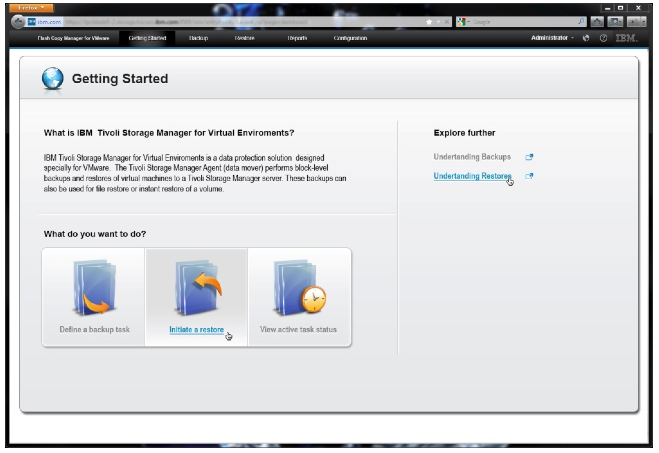Stop loading with the X button in address bar

pyautogui.click(x=446, y=22)
